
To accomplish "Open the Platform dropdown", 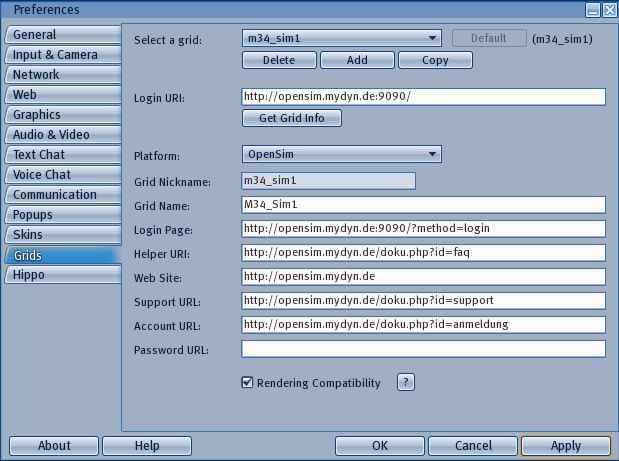I will (x=342, y=155).
